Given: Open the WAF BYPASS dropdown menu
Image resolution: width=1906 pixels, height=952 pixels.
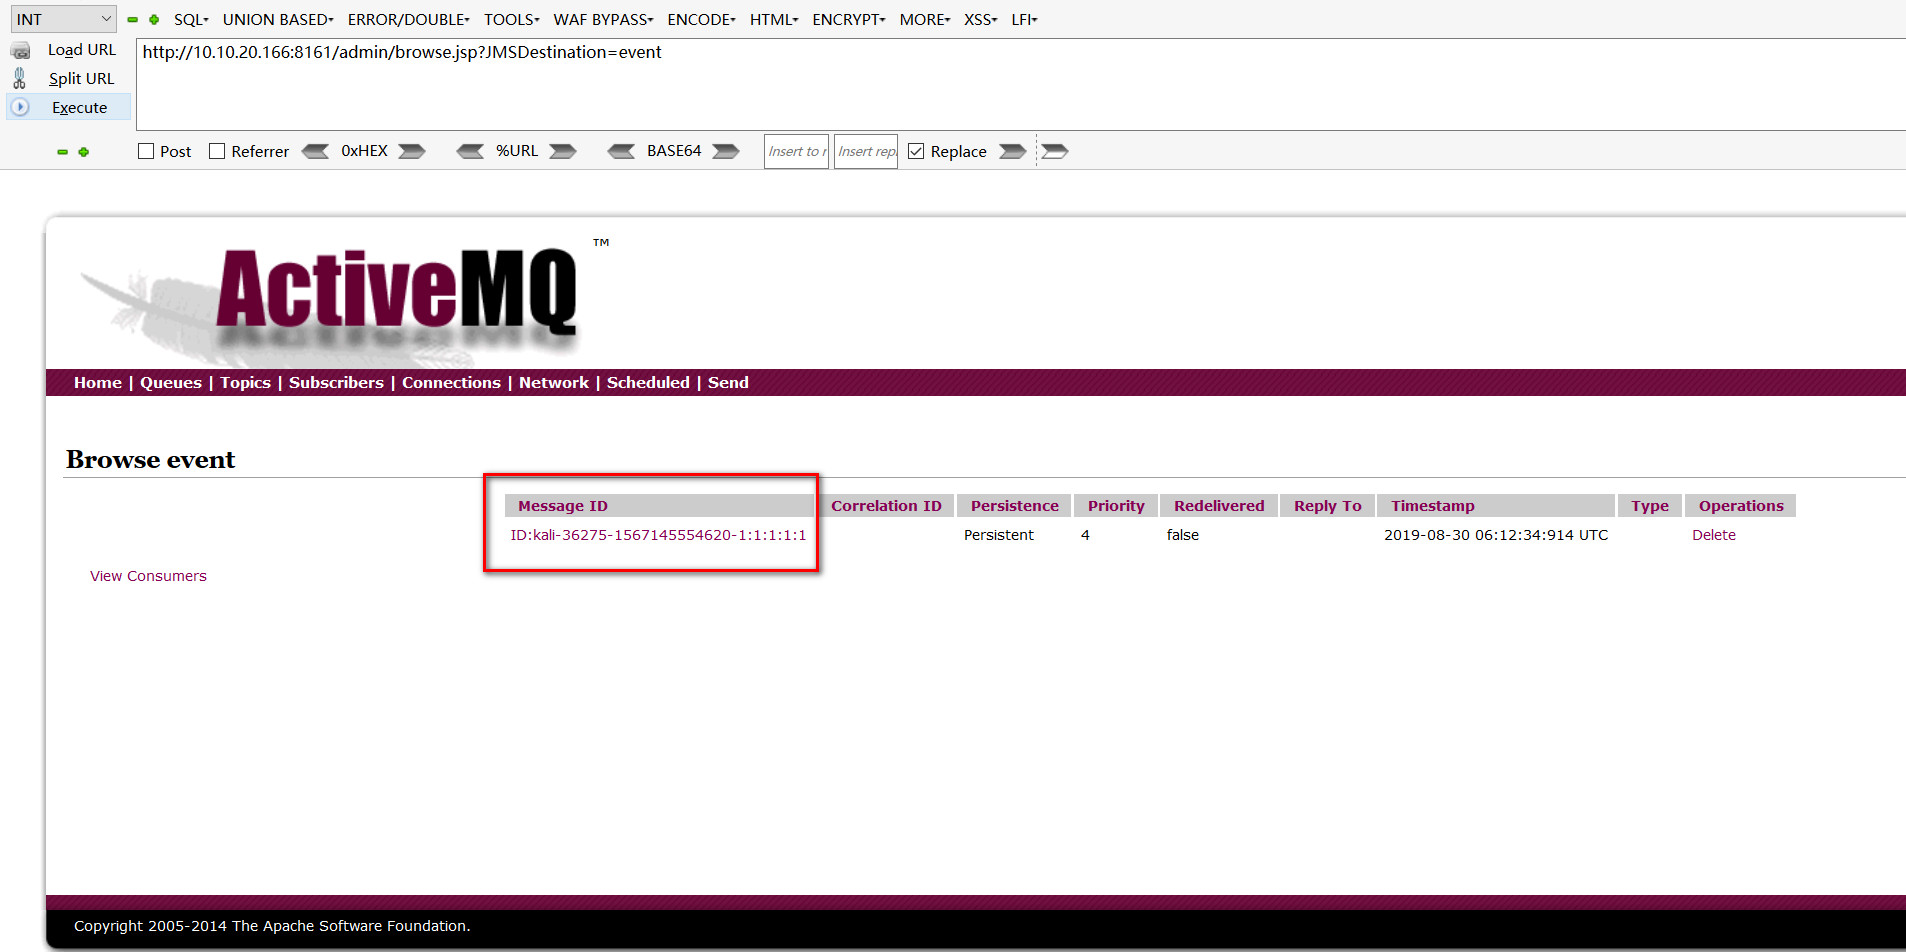Looking at the screenshot, I should (x=603, y=19).
